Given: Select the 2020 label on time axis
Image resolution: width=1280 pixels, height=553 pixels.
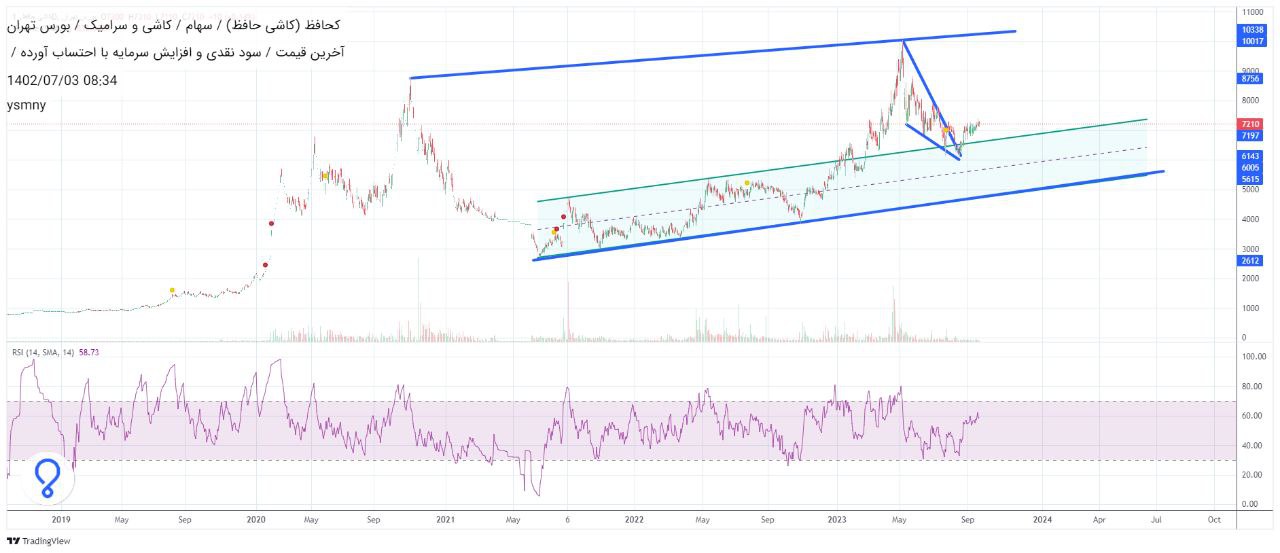Looking at the screenshot, I should pyautogui.click(x=255, y=520).
